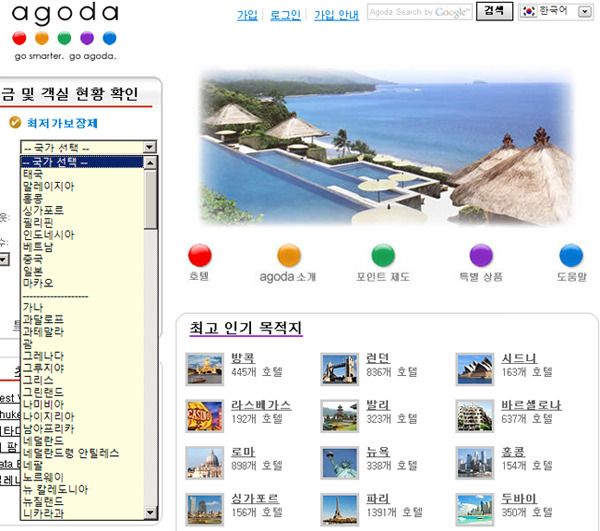Select 태국 from the country list

pyautogui.click(x=82, y=174)
